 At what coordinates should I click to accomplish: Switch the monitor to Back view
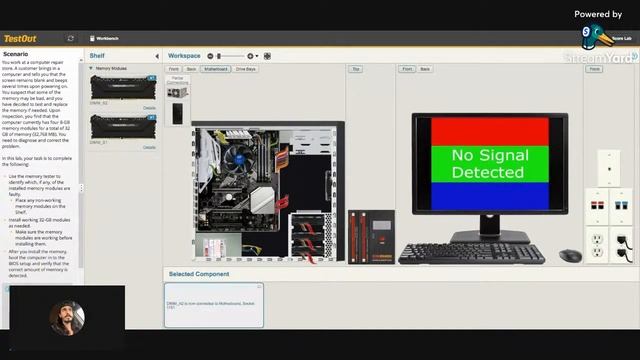[x=425, y=69]
